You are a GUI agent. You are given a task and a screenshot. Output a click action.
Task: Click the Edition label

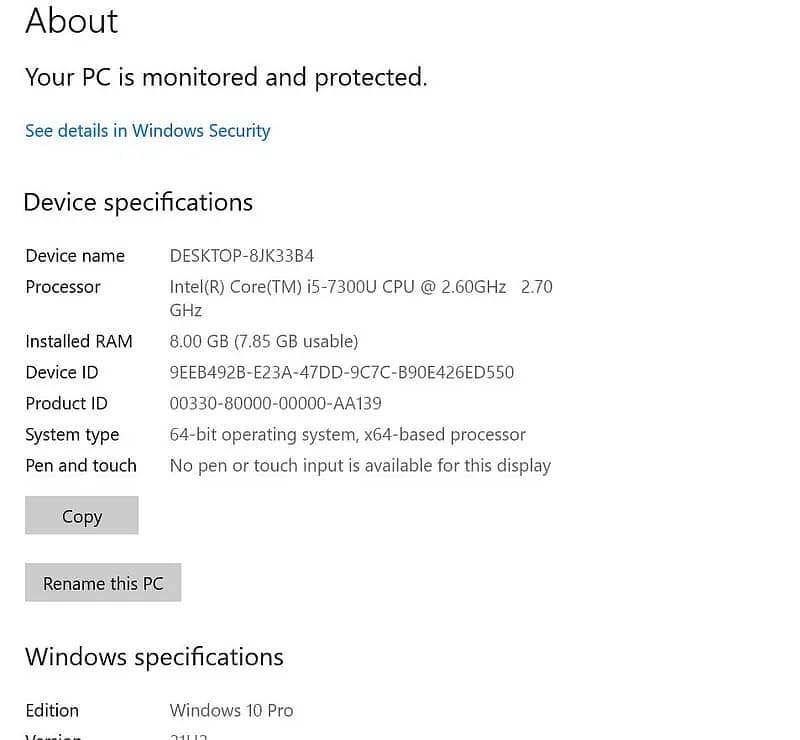click(x=52, y=710)
